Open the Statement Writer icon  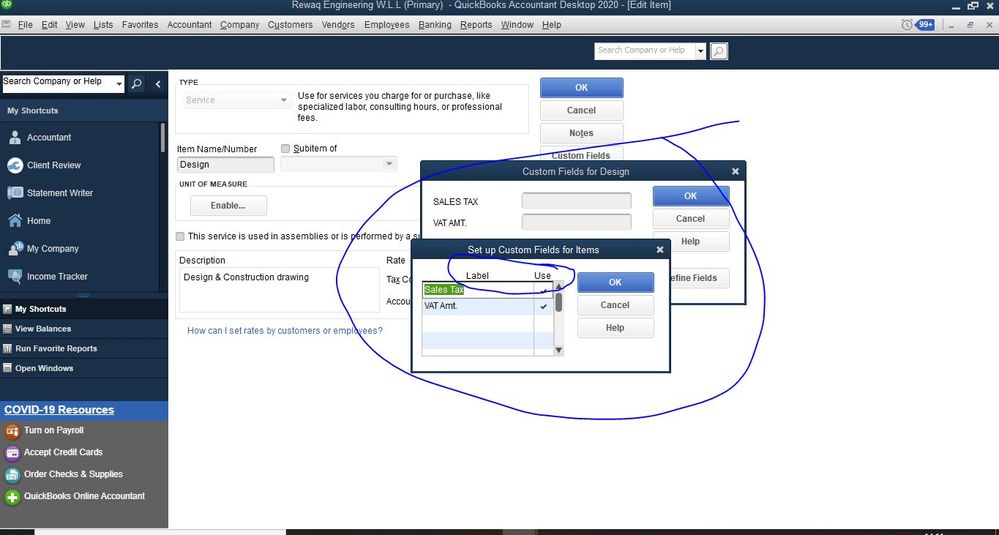tap(15, 192)
